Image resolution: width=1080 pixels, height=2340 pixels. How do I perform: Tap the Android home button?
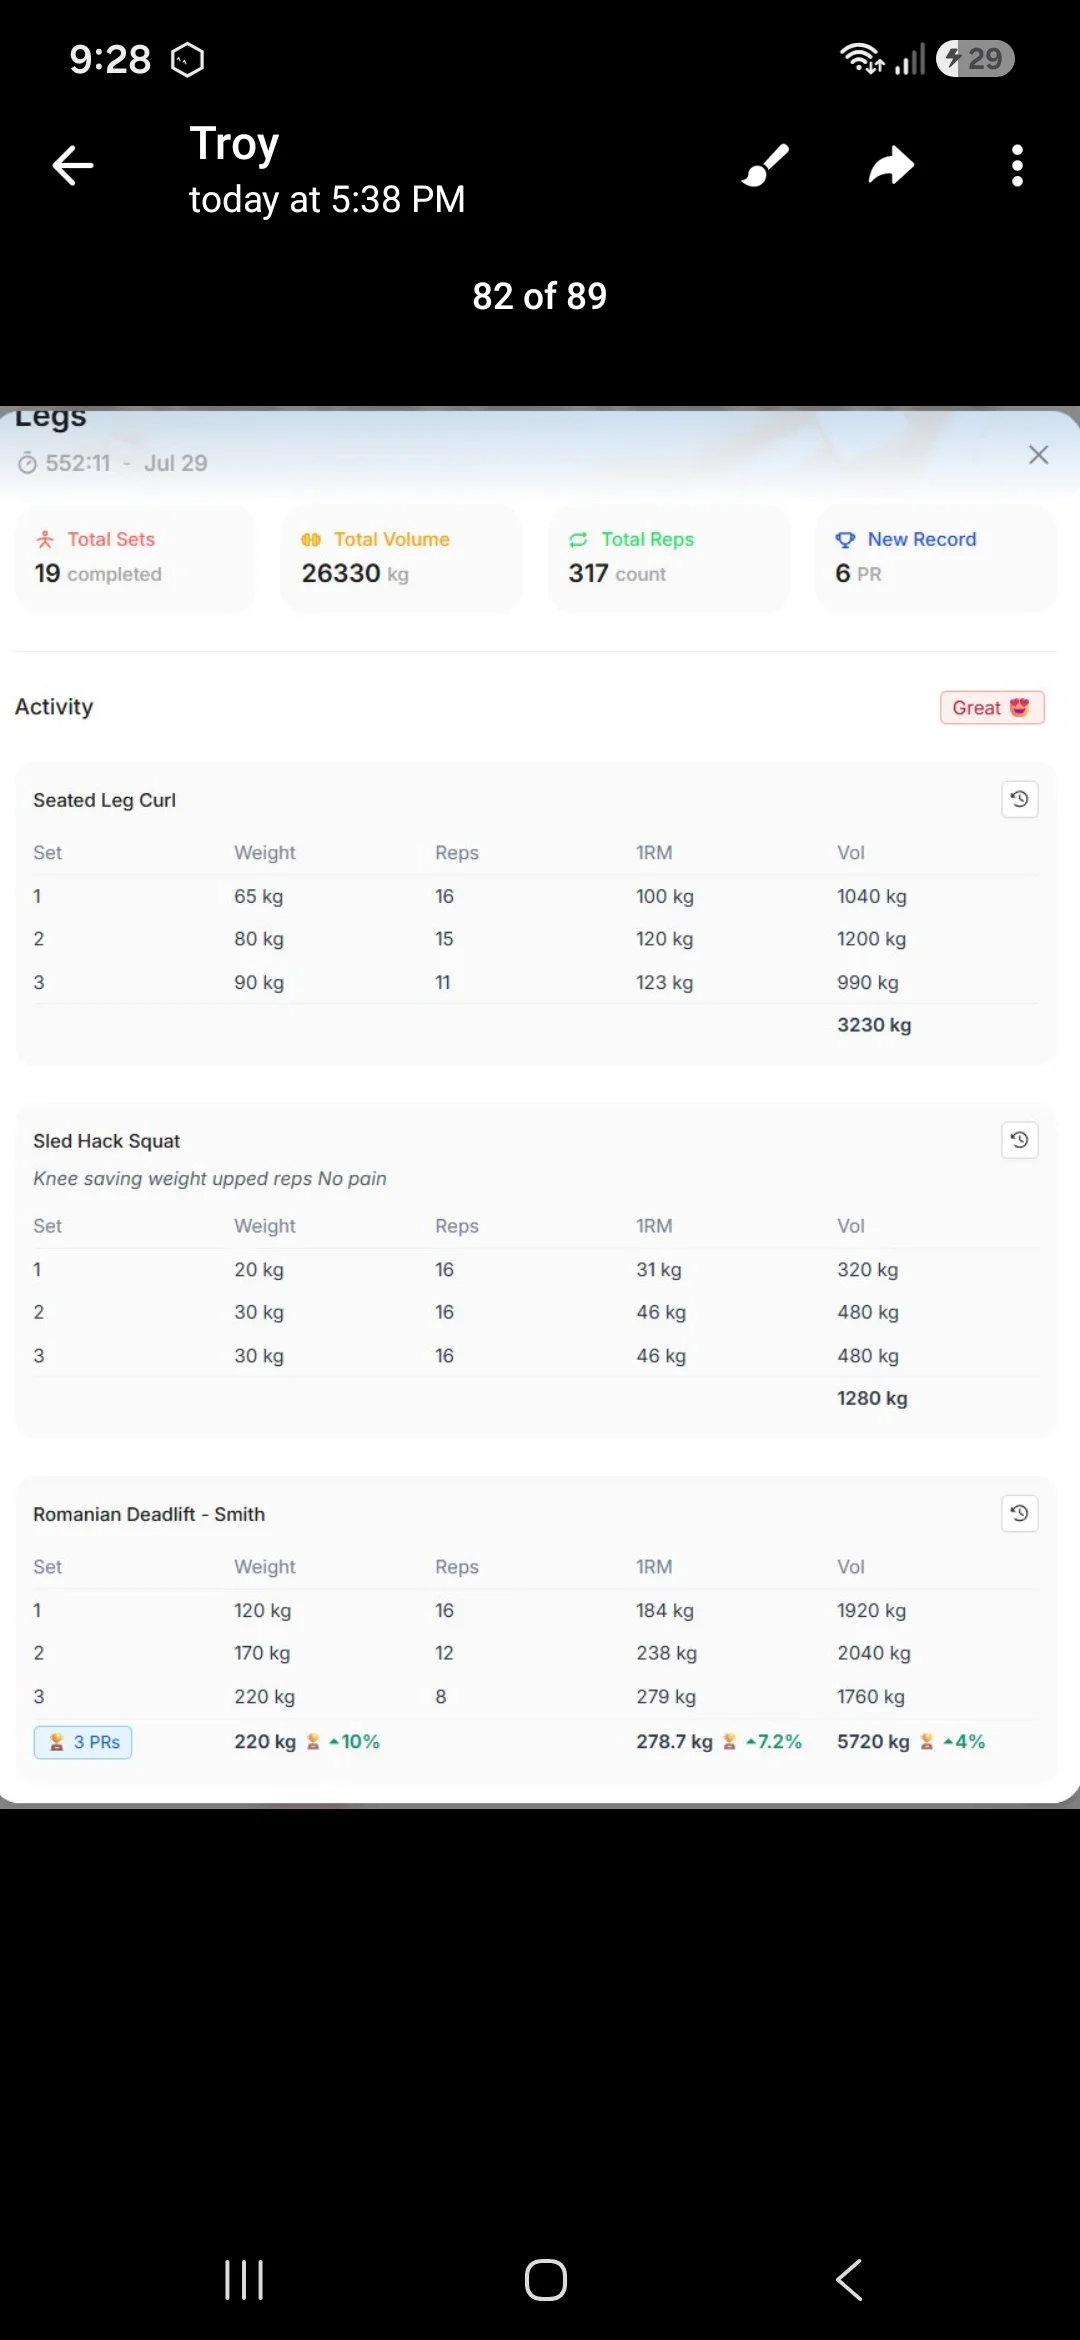click(546, 2280)
